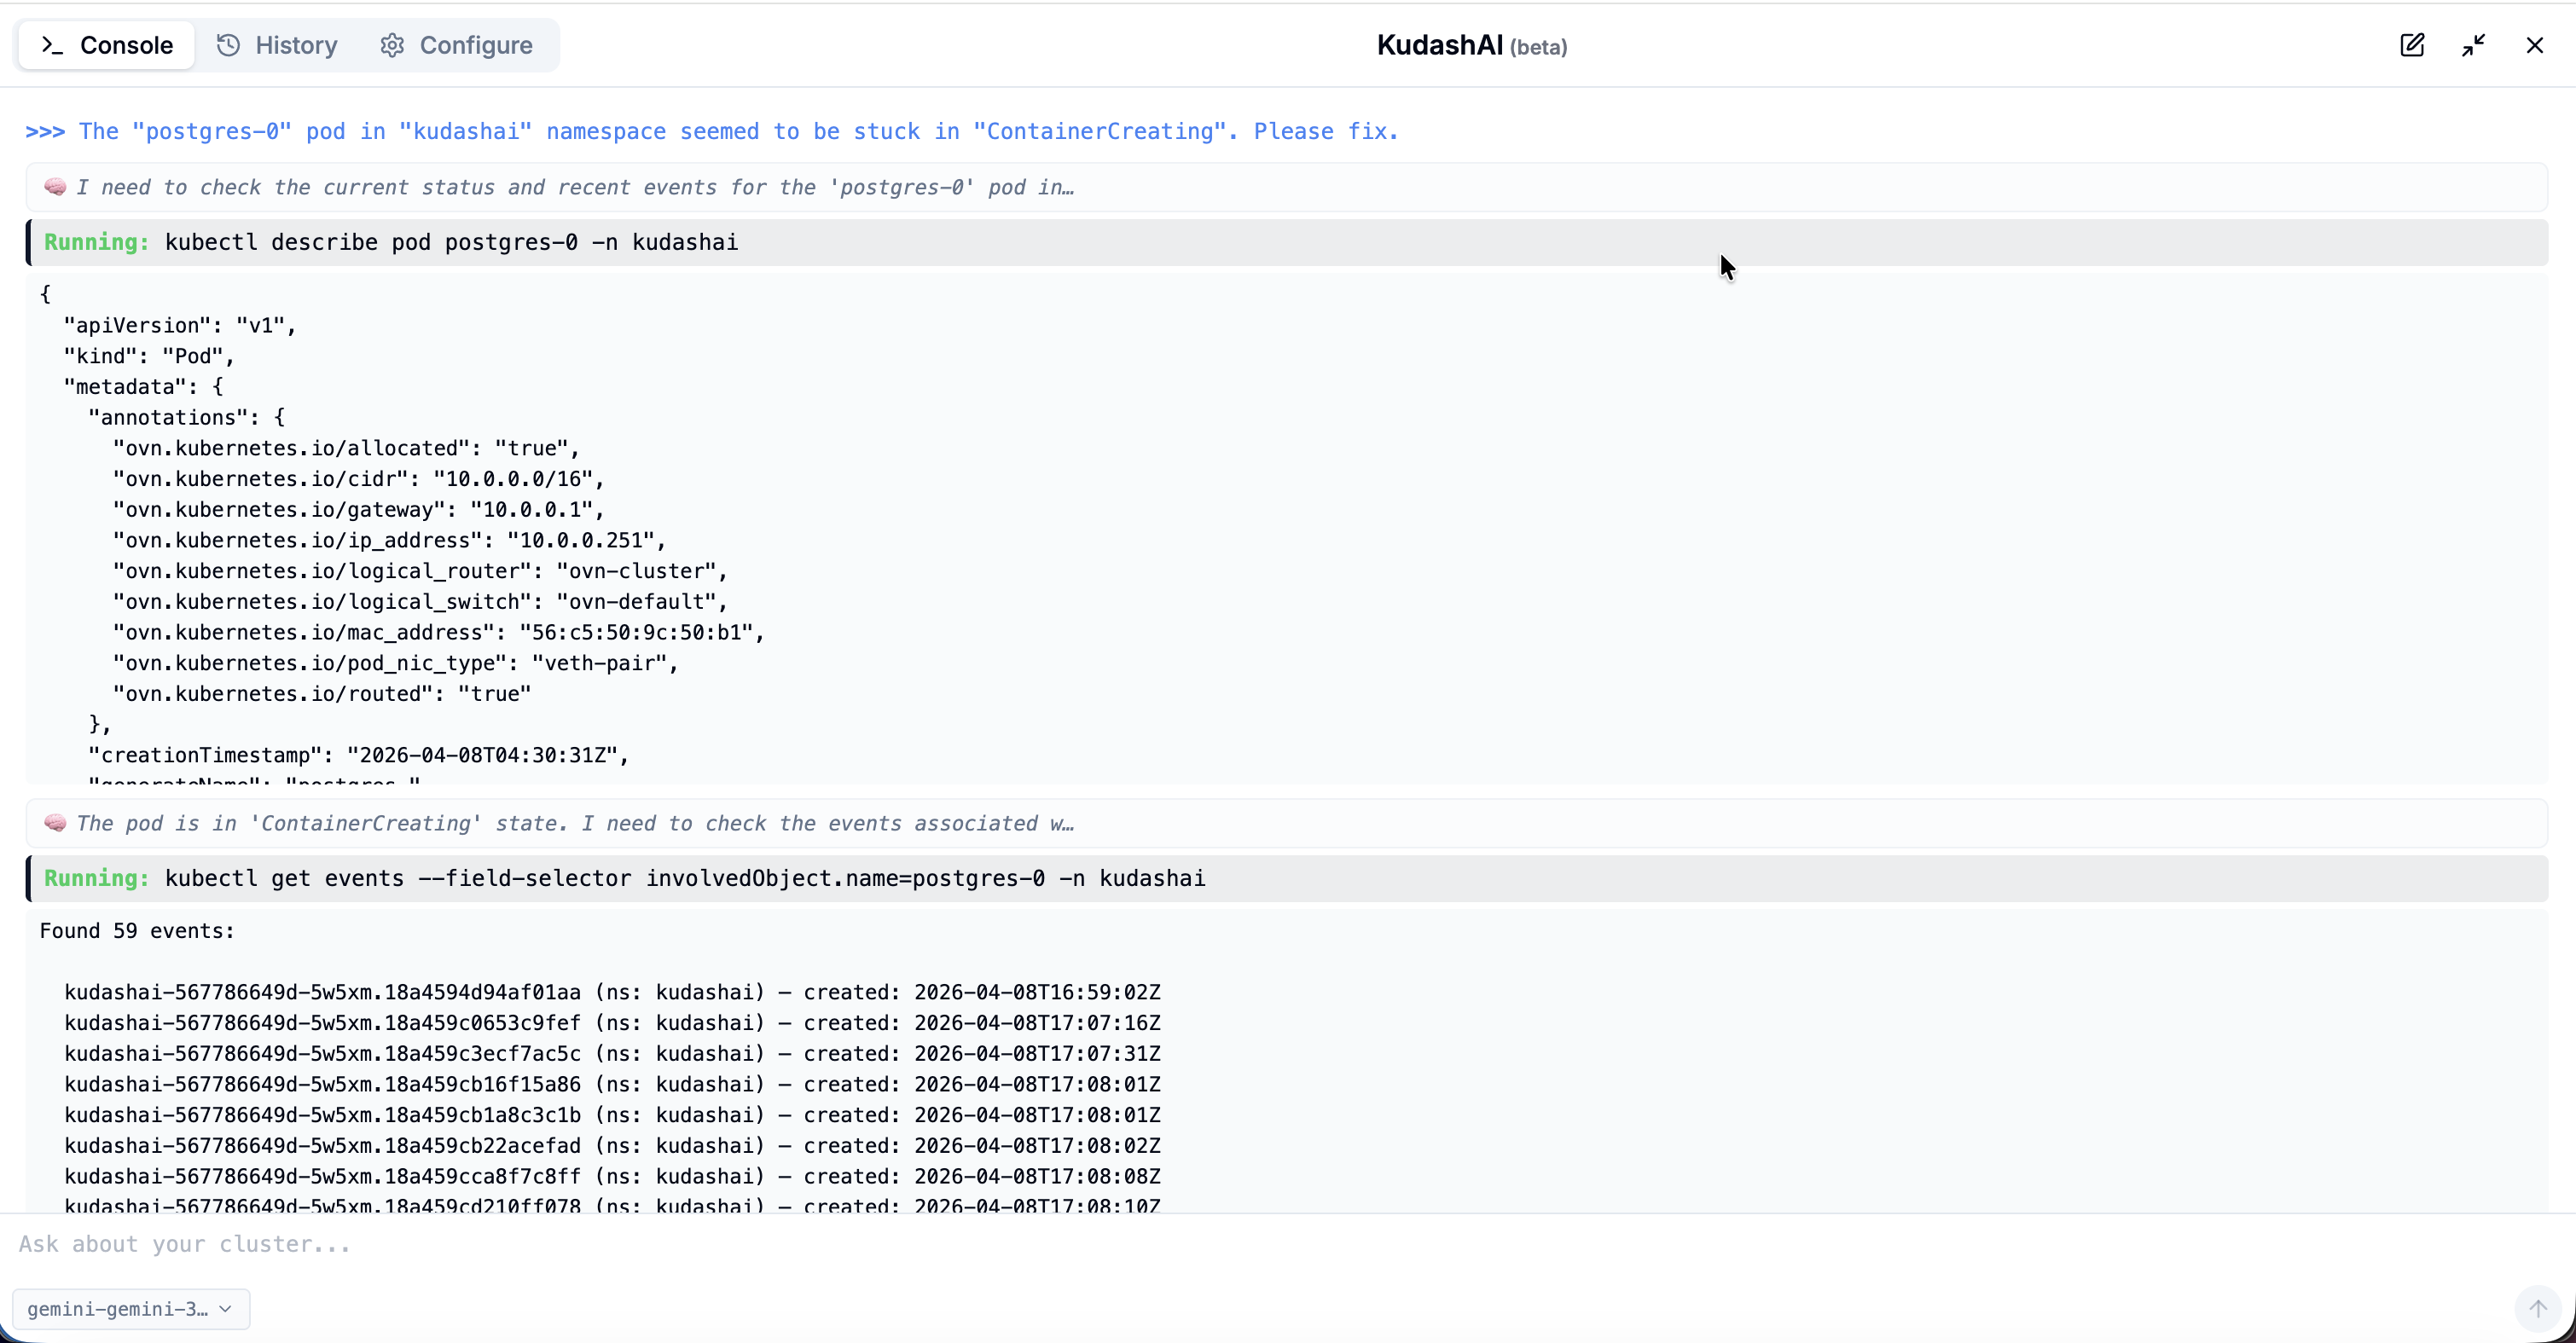This screenshot has height=1343, width=2576.
Task: Click the "kind": "Pod" line
Action: coord(149,356)
